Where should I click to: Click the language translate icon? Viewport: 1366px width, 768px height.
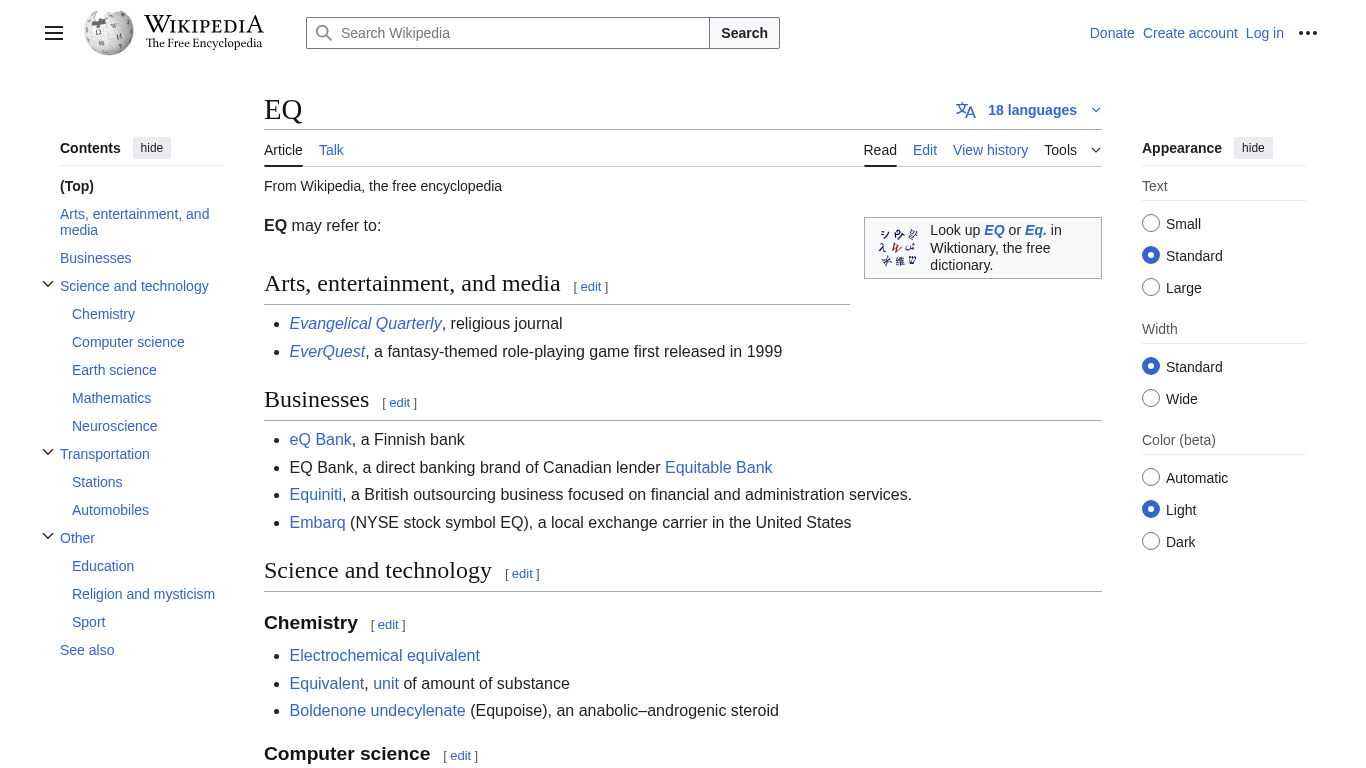tap(965, 110)
